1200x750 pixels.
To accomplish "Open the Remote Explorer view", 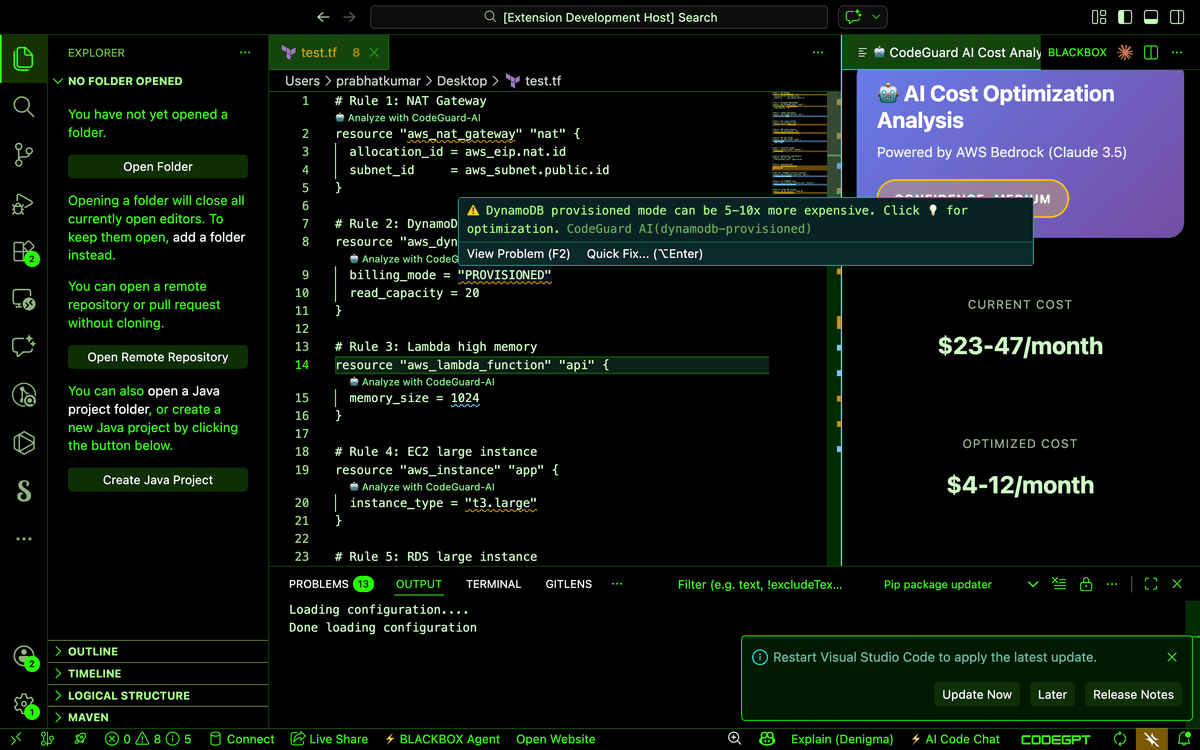I will pos(24,299).
